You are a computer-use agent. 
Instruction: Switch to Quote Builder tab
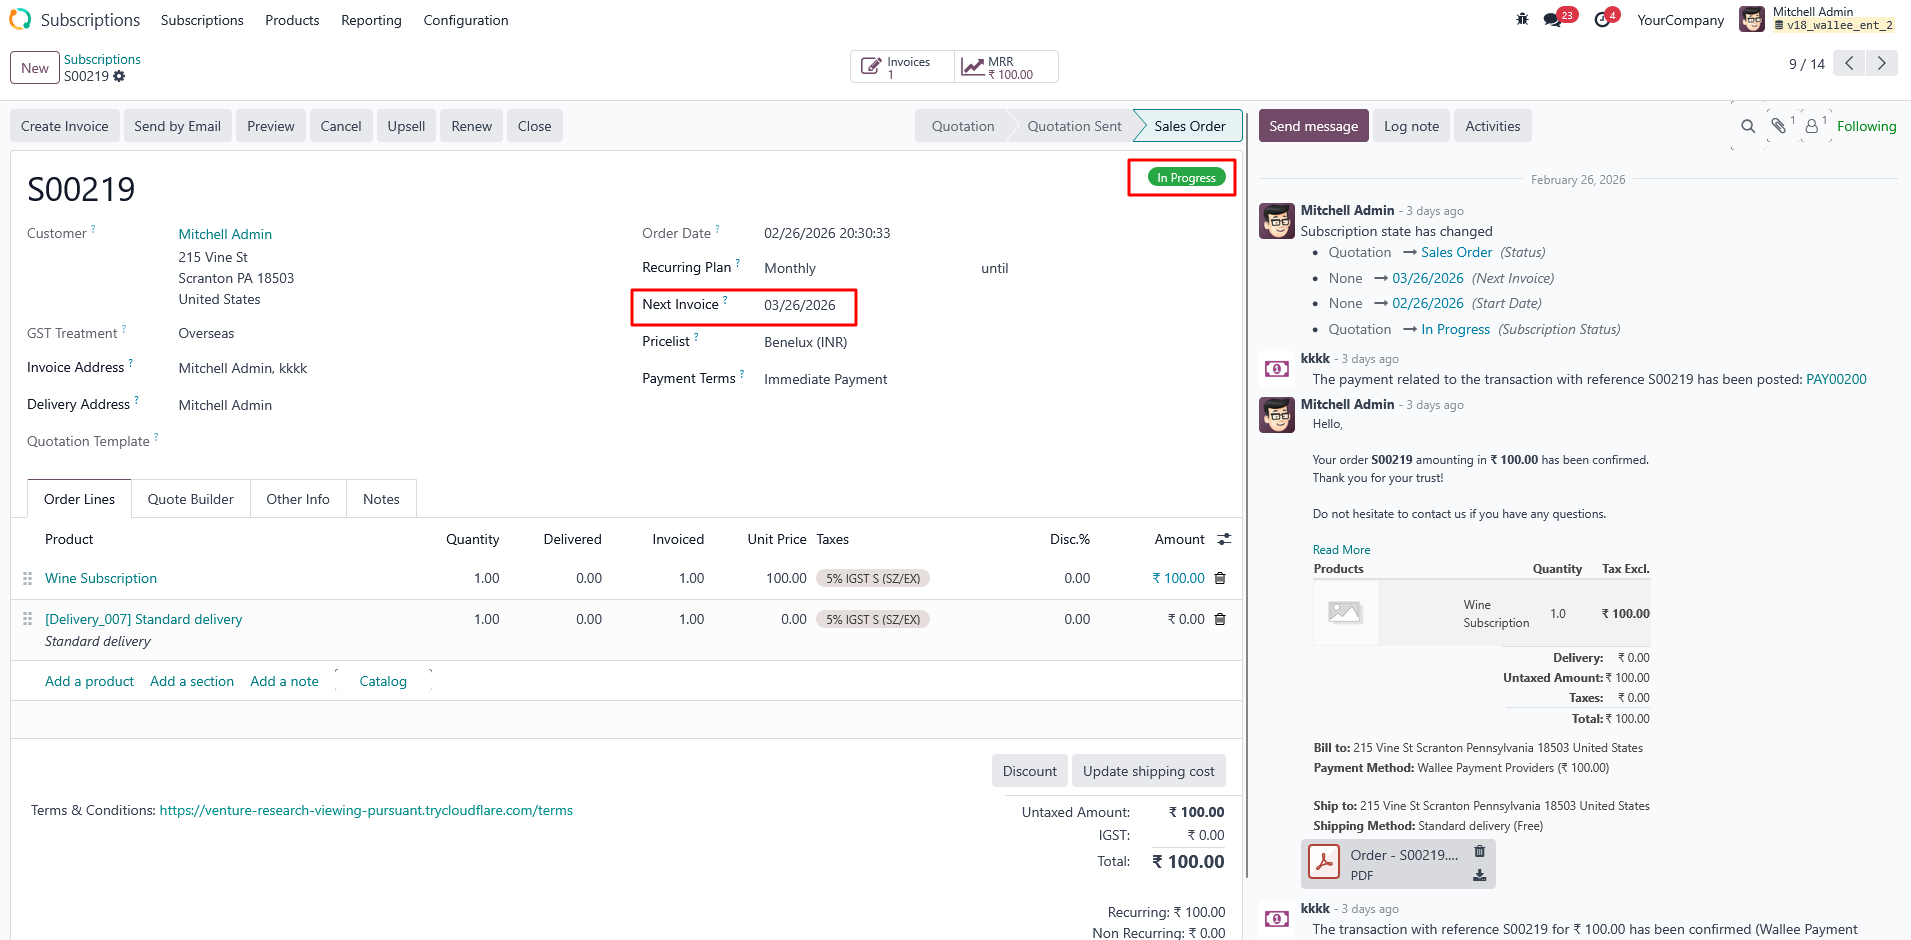click(190, 499)
